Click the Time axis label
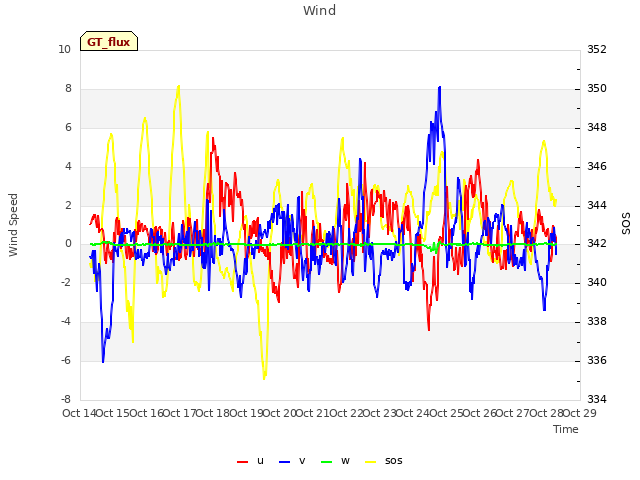Screen dimensions: 640x480 click(x=566, y=429)
